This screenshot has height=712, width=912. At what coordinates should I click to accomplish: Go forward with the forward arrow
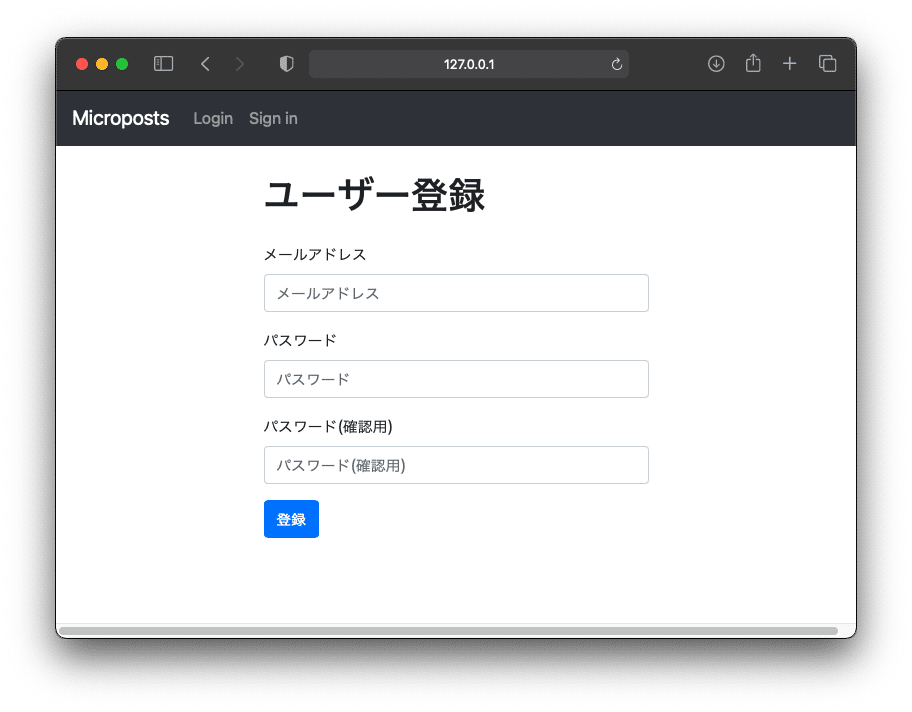(240, 64)
